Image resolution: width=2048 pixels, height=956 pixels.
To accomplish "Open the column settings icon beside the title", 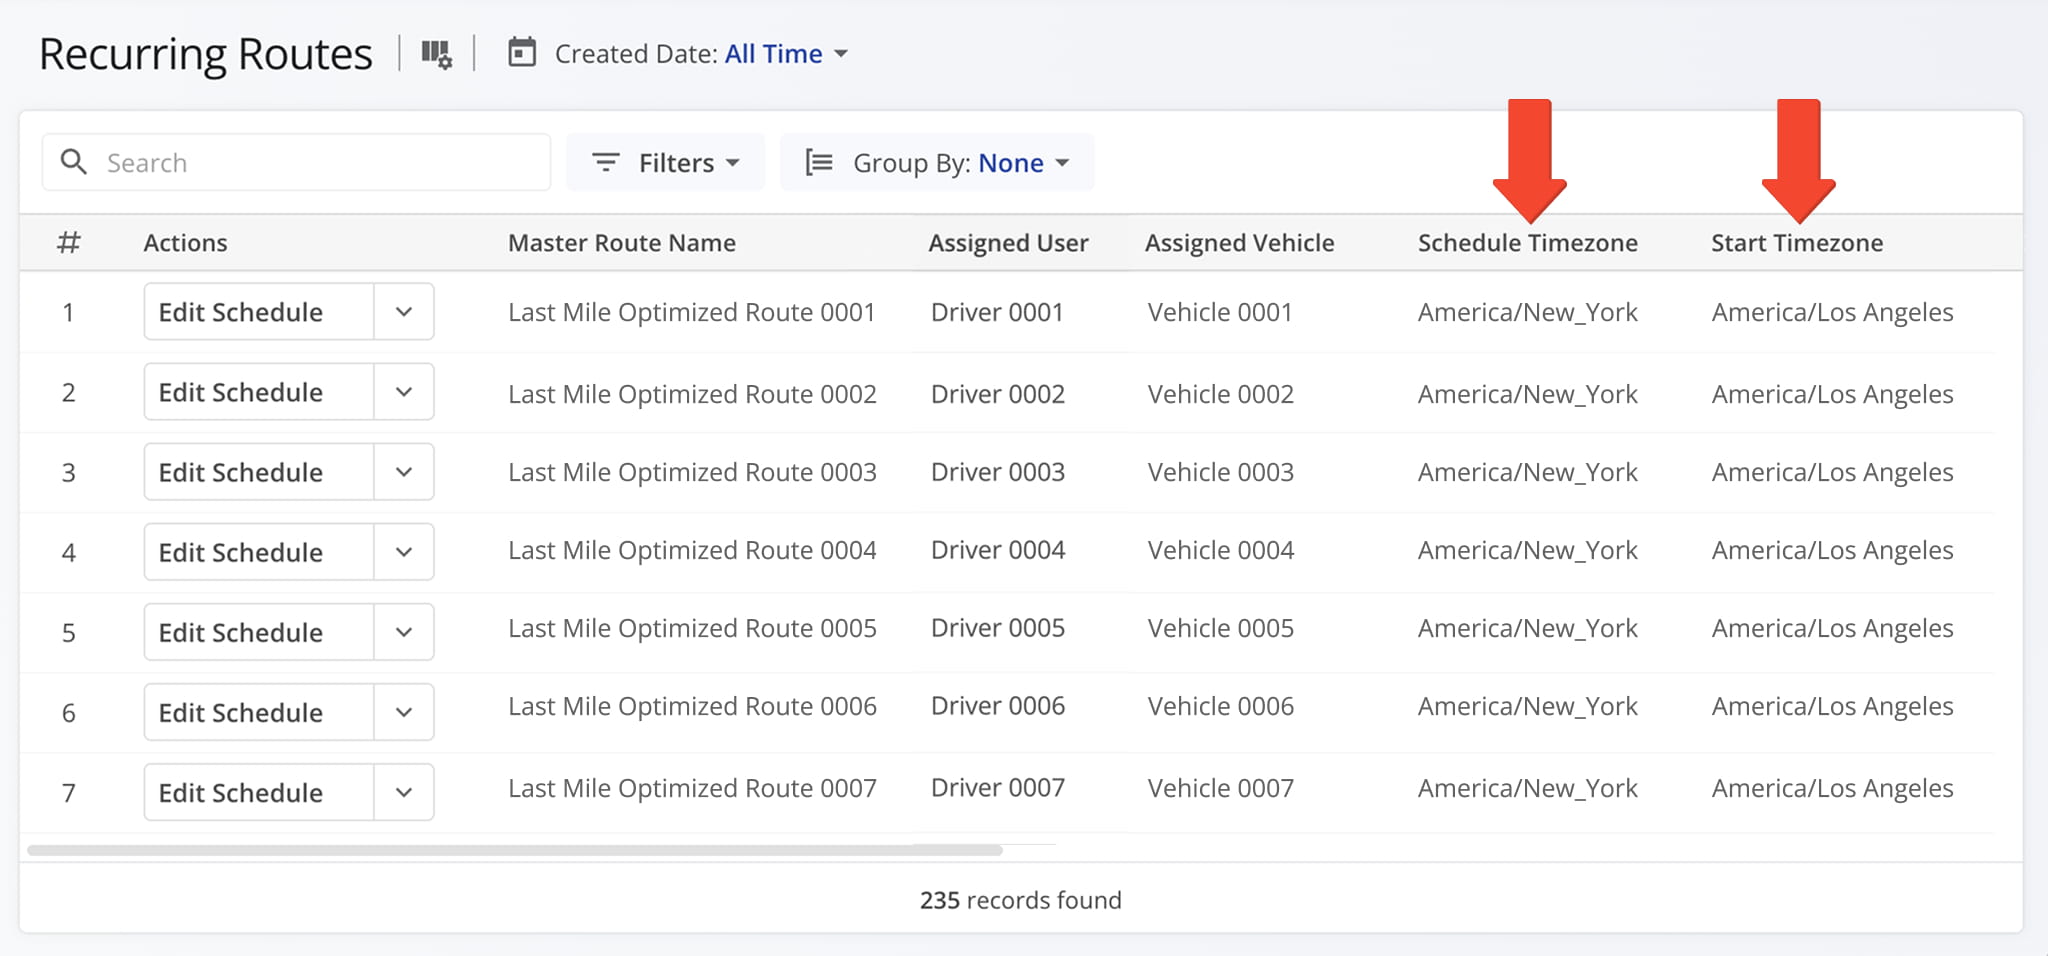I will tap(436, 54).
